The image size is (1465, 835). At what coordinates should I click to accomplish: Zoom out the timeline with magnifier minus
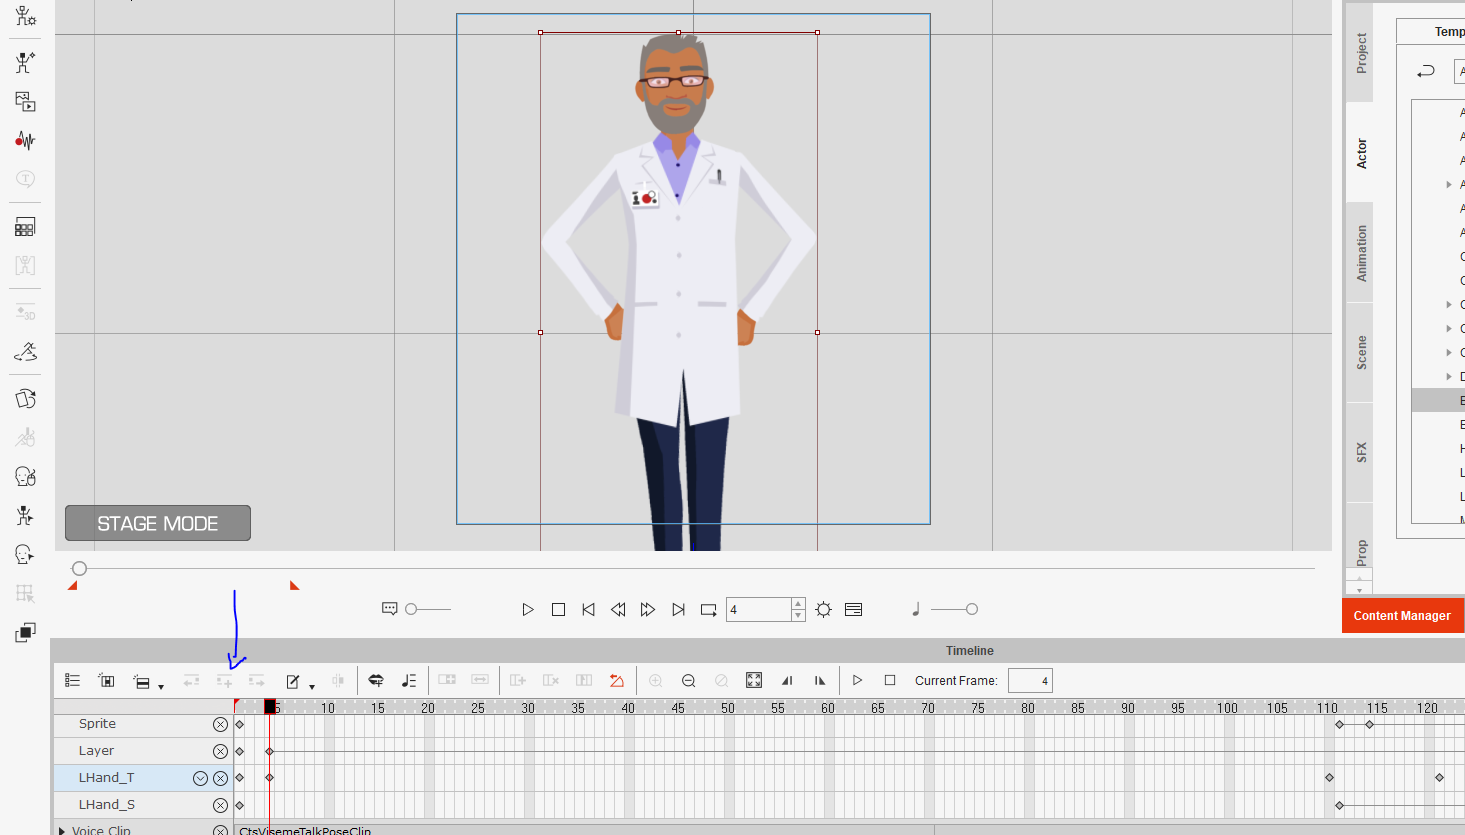pyautogui.click(x=689, y=680)
